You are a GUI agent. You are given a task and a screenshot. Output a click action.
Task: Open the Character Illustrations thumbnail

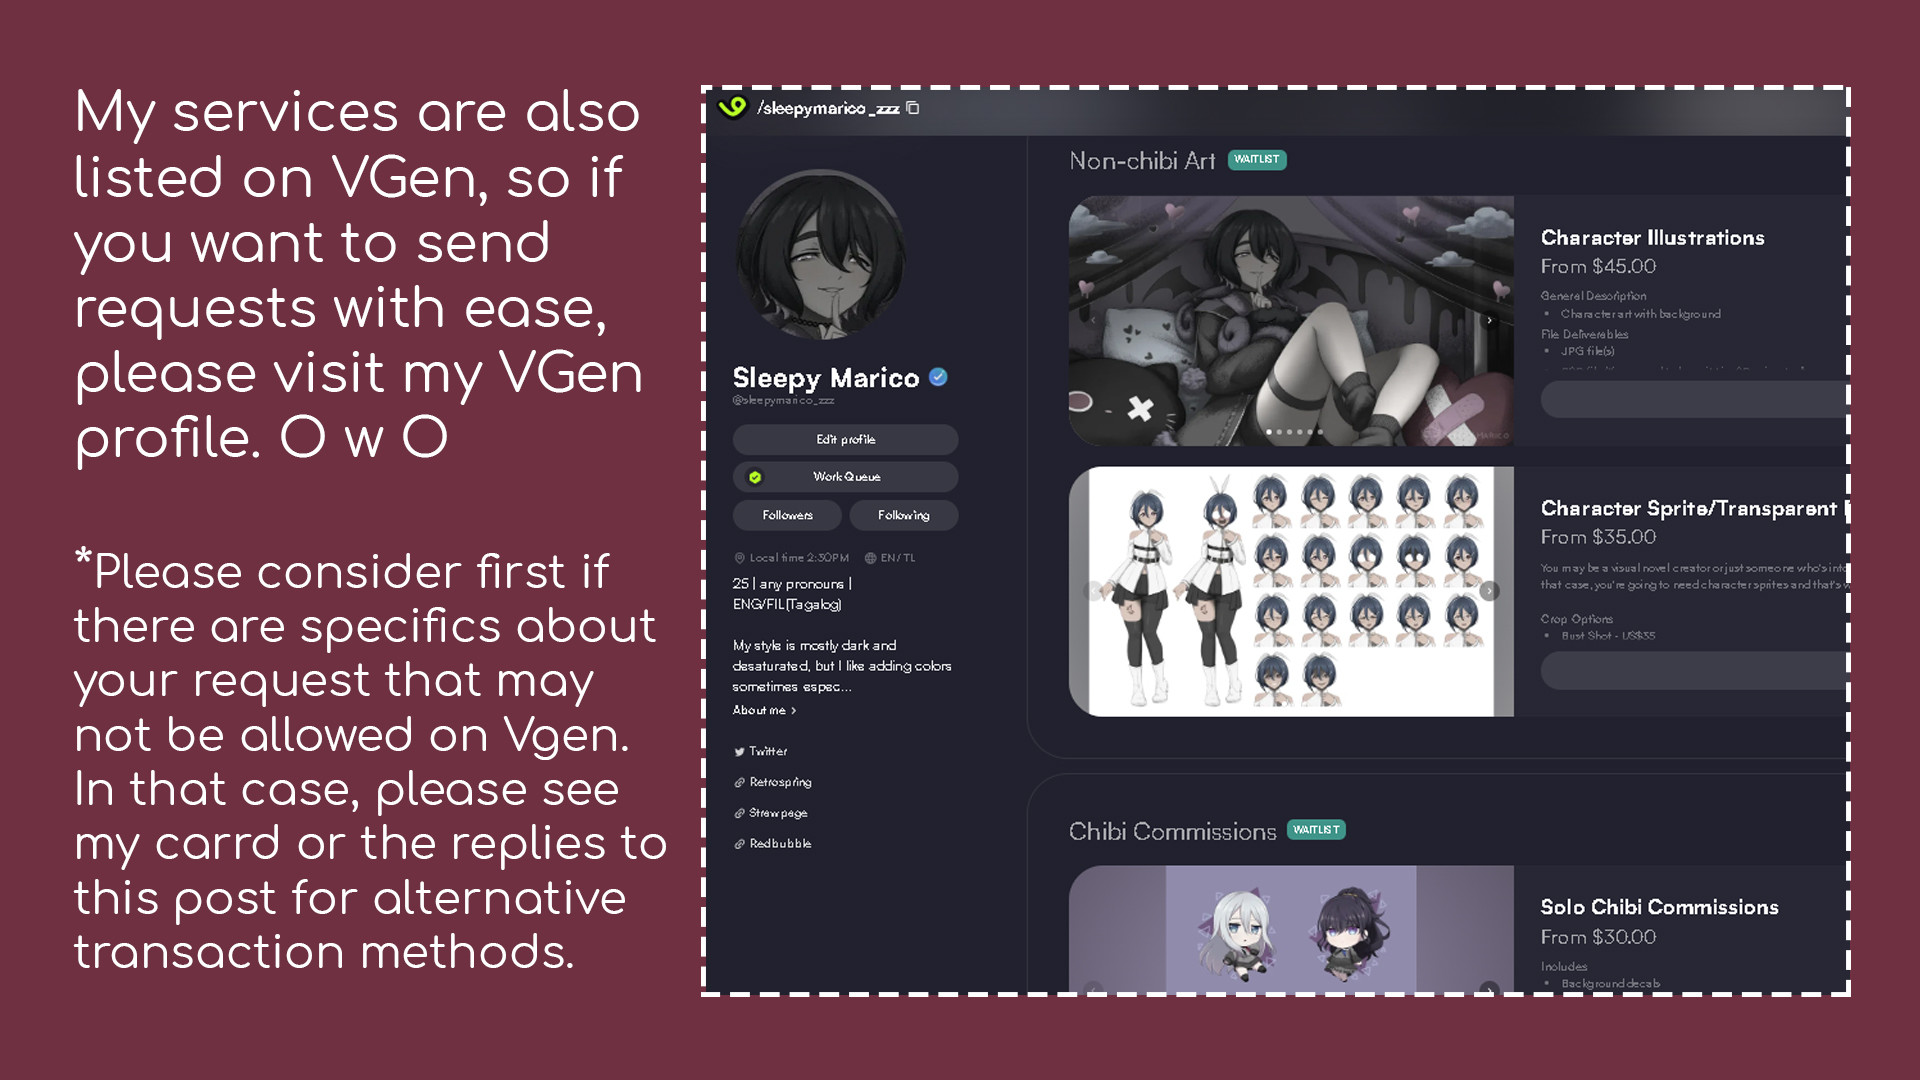[x=1291, y=321]
